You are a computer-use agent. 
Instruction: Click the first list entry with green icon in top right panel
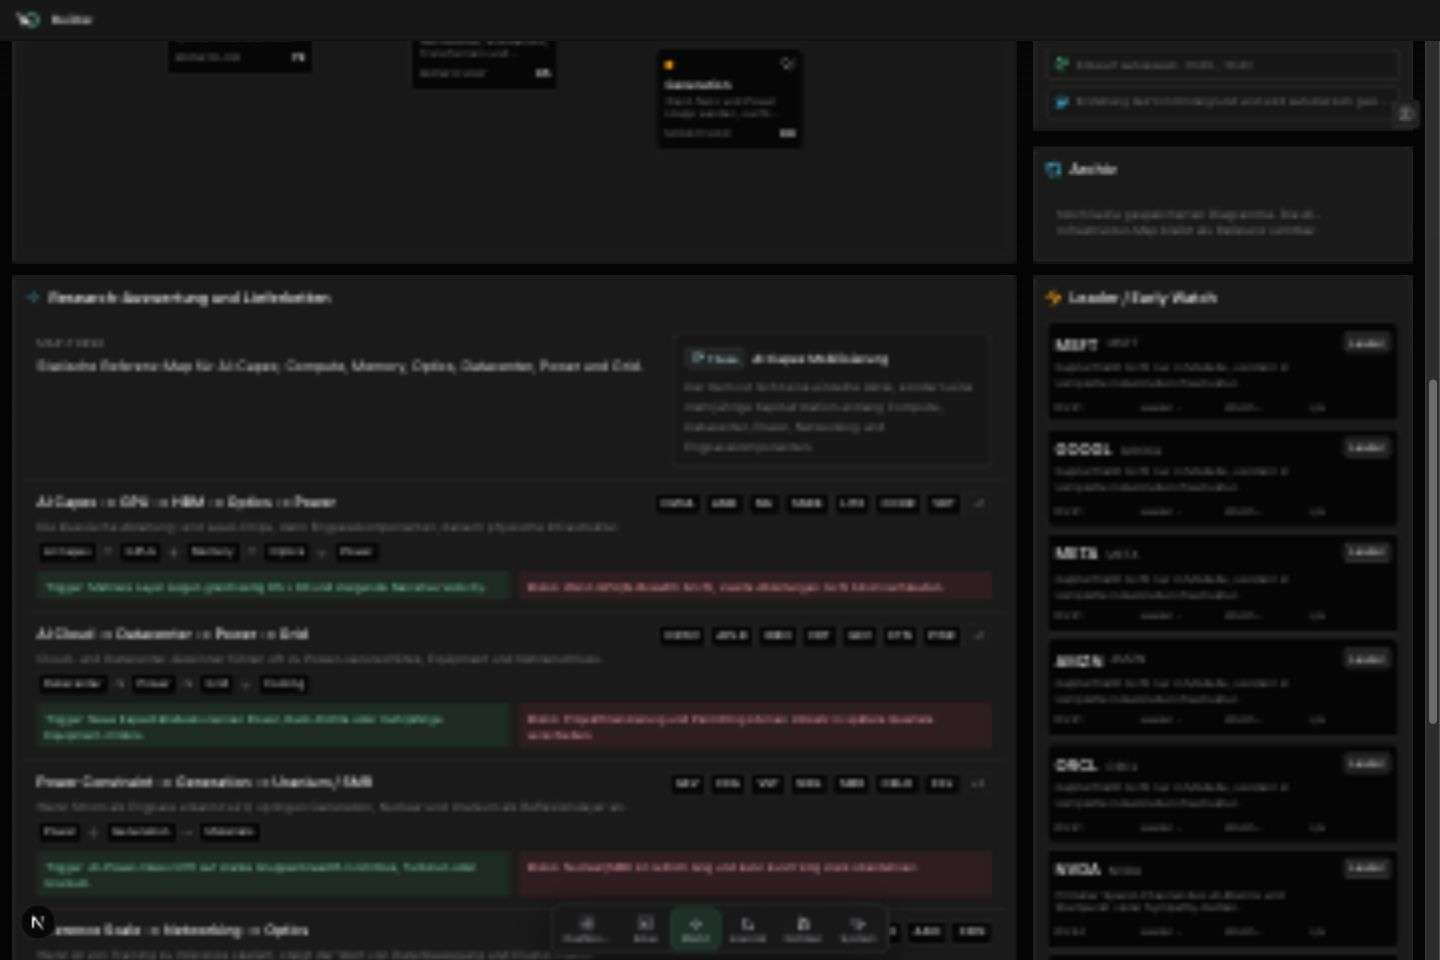click(x=1222, y=65)
